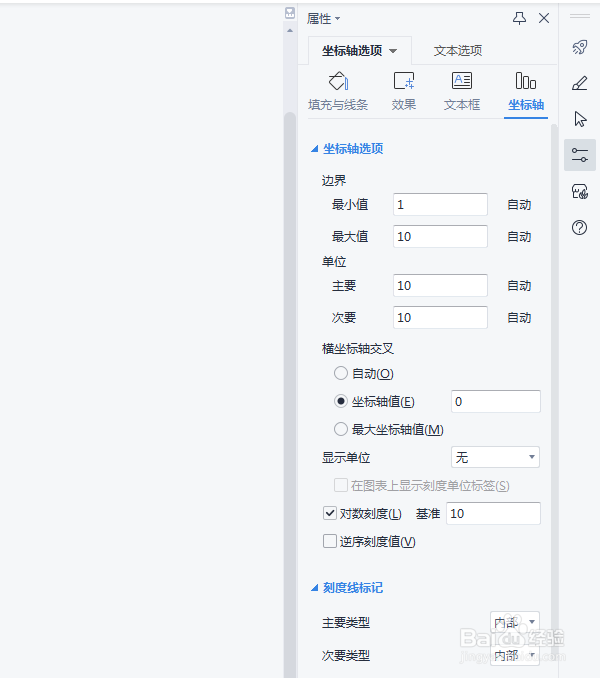Collapse the 坐标轴选项 section
The width and height of the screenshot is (600, 678).
315,149
